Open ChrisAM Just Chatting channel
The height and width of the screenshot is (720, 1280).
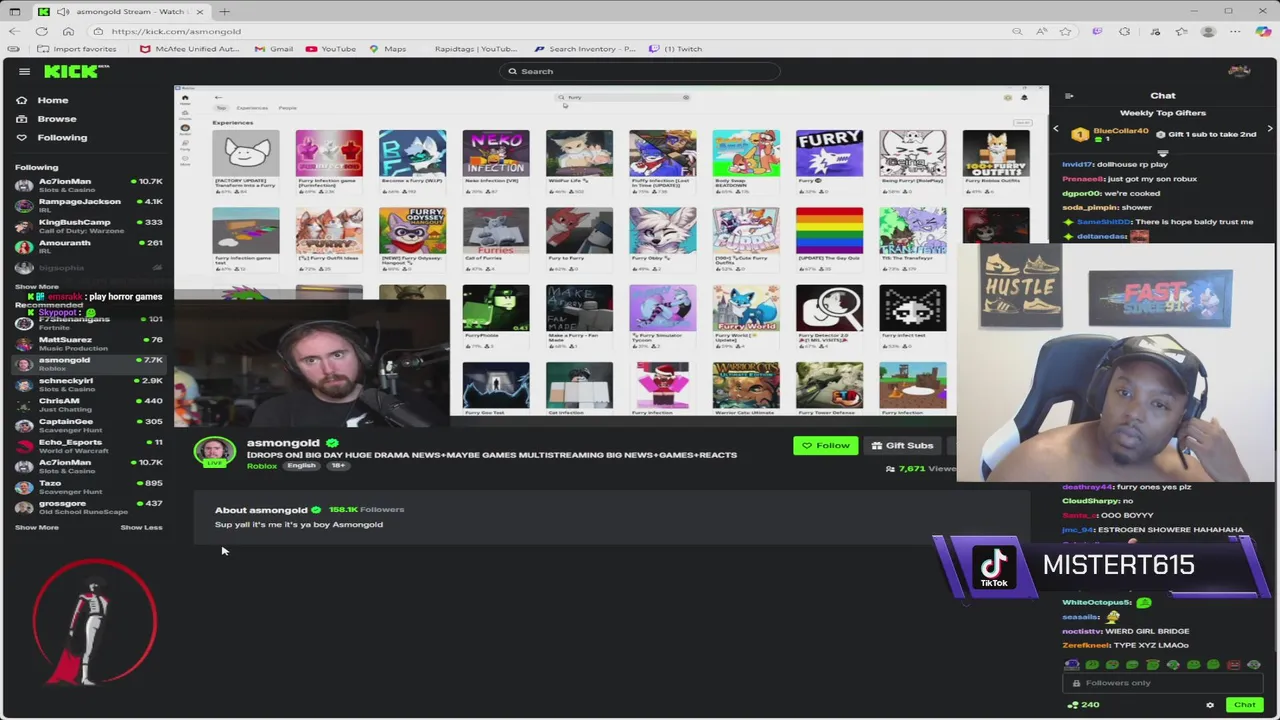pyautogui.click(x=88, y=405)
